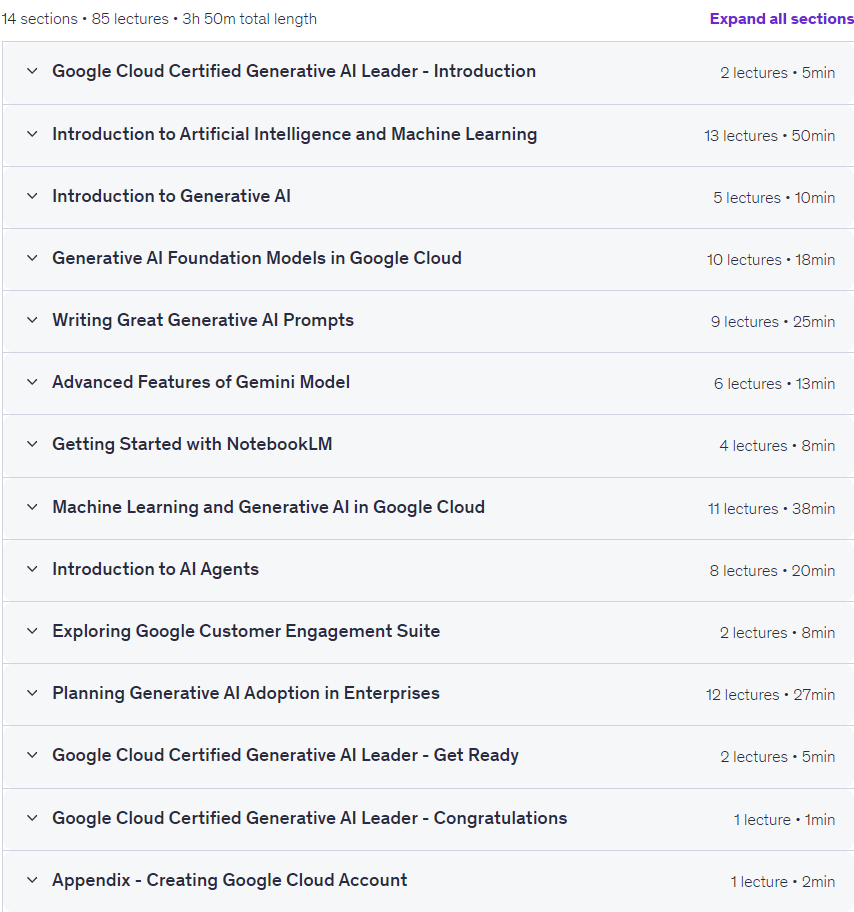Click the 10 lectures • 18min label
854x912 pixels.
tap(771, 259)
